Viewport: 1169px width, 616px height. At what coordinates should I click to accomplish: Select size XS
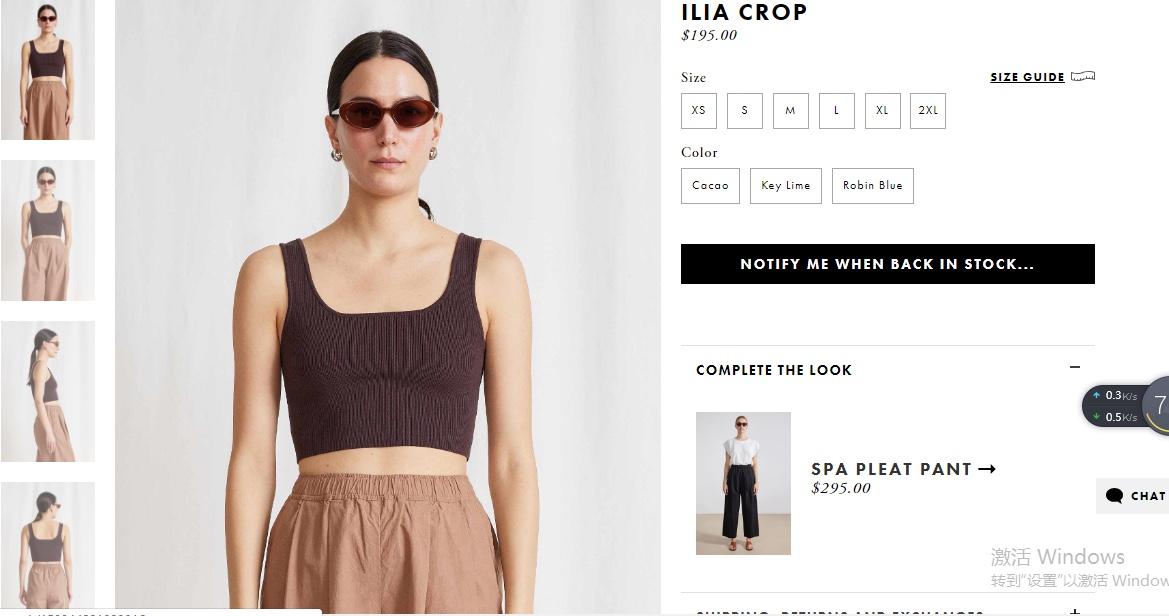click(x=699, y=110)
